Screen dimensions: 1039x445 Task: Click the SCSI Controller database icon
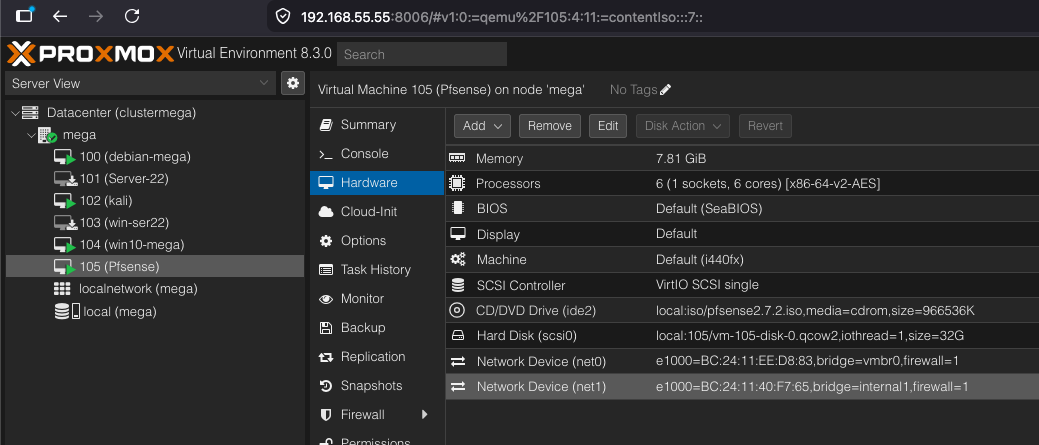457,285
